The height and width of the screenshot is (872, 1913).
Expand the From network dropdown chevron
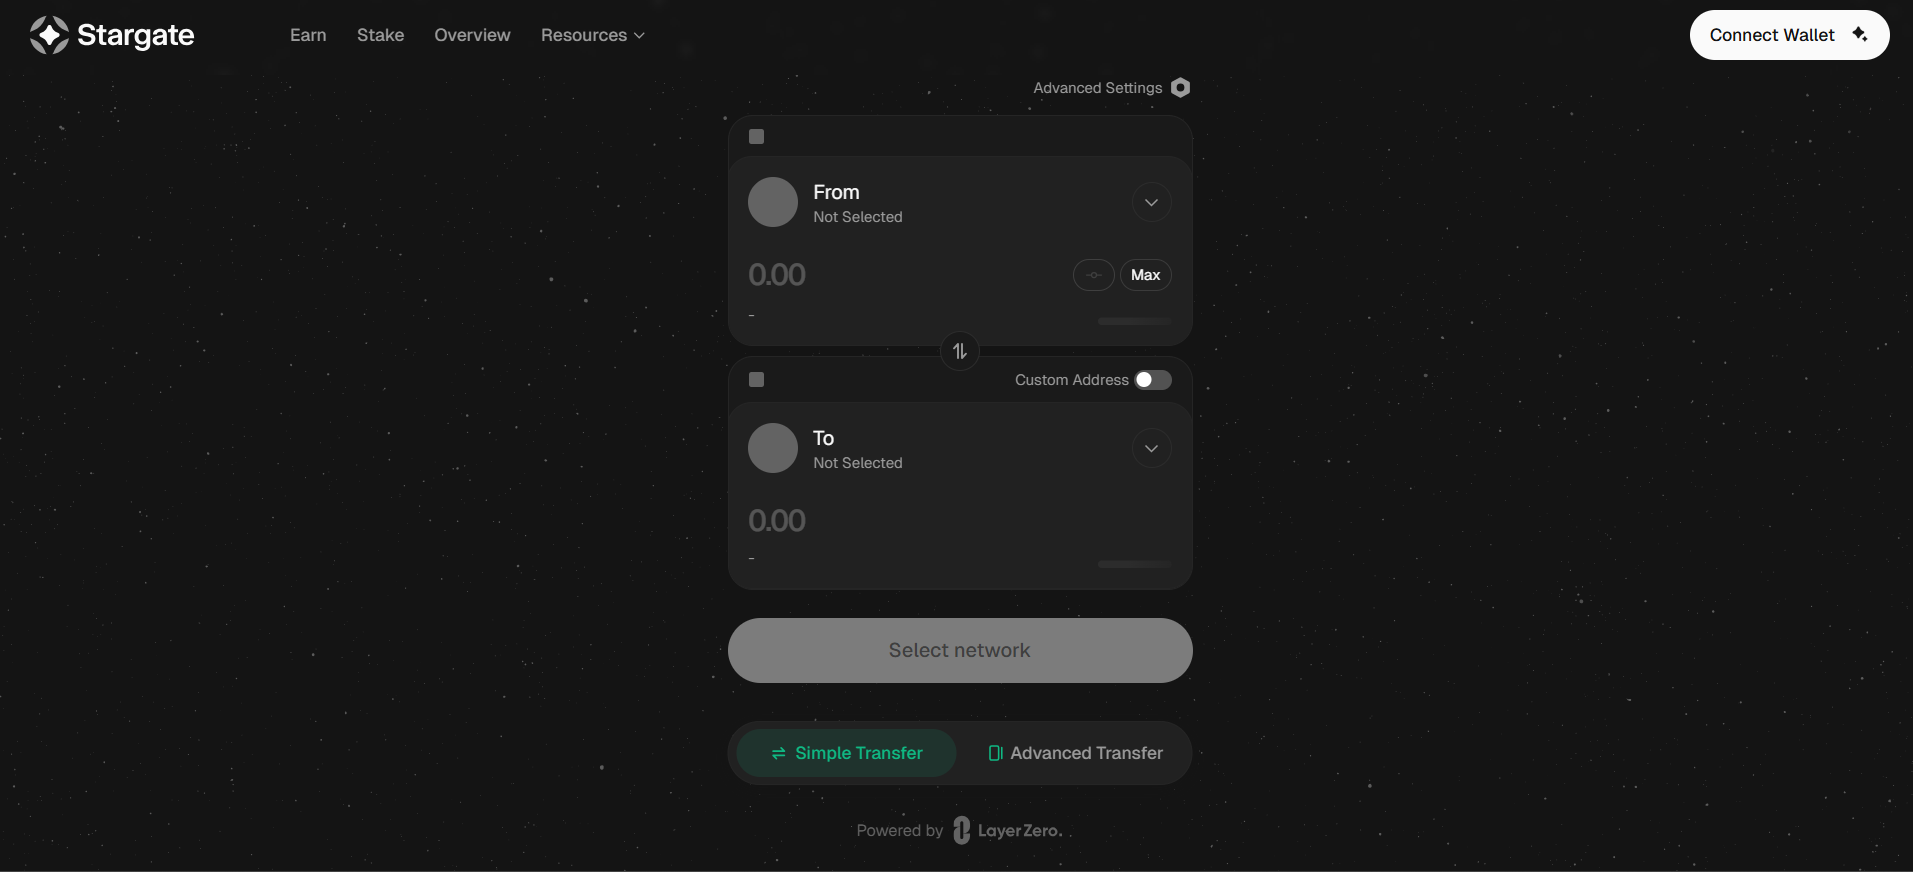coord(1152,203)
